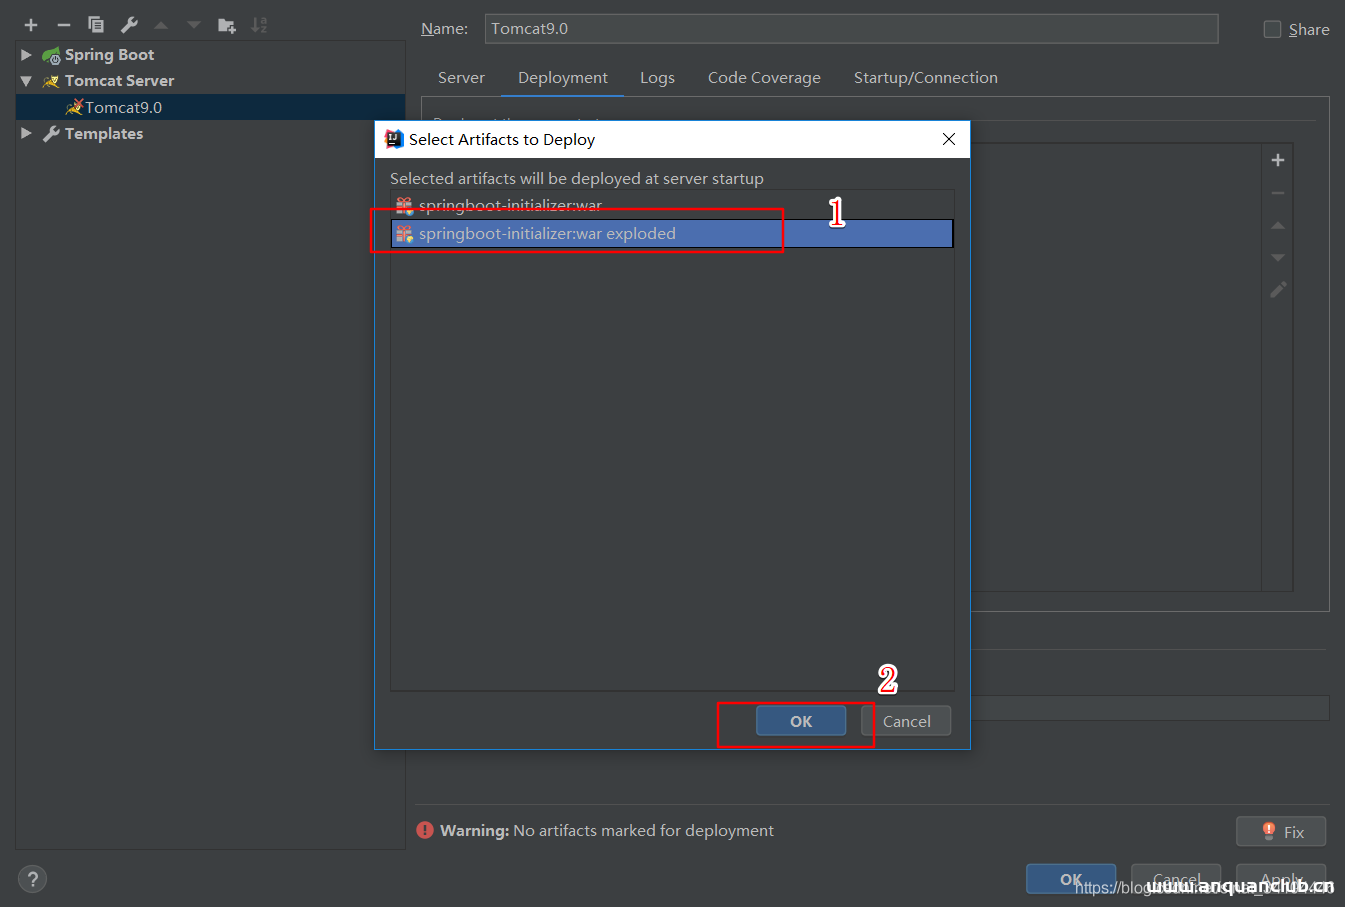This screenshot has height=907, width=1345.
Task: Click the add artifact plus icon on right
Action: (x=1277, y=160)
